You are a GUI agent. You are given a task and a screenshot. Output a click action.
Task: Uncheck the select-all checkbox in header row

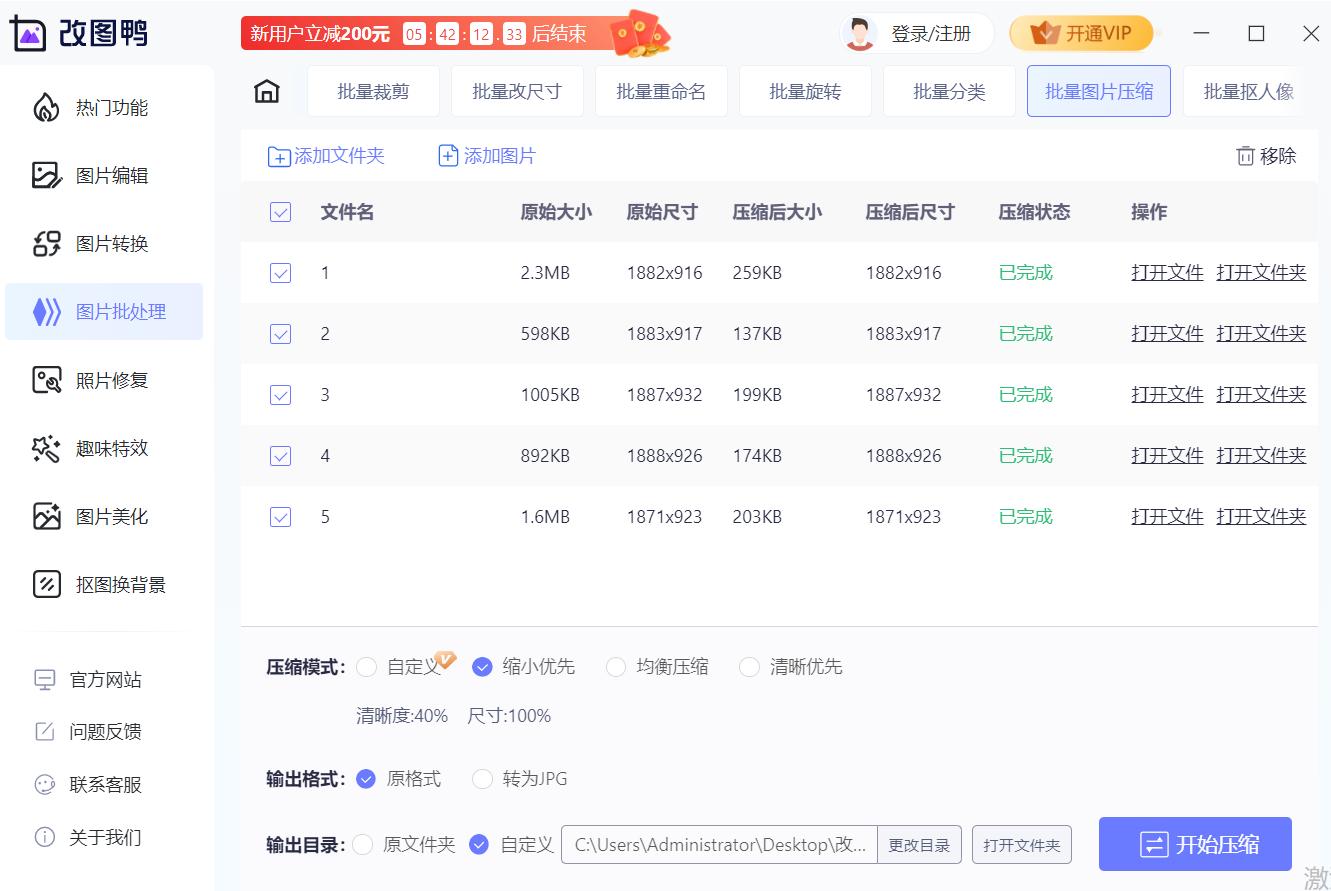280,211
